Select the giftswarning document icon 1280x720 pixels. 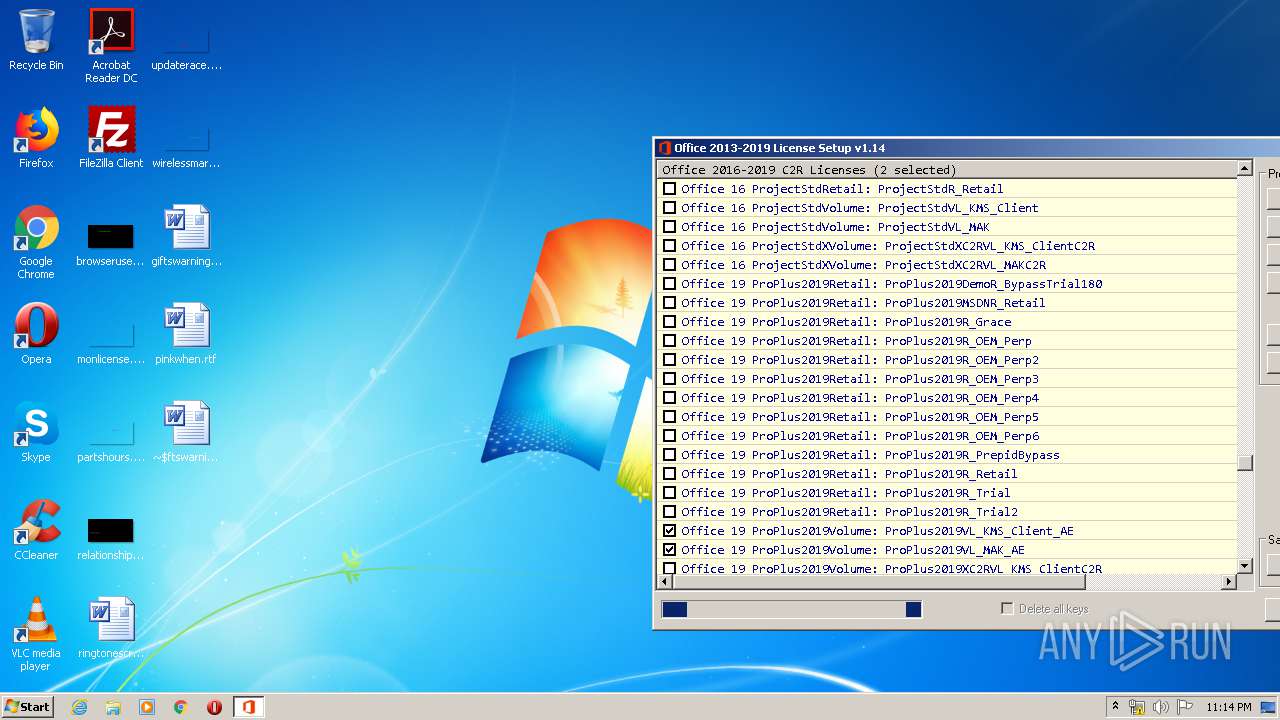(x=186, y=236)
